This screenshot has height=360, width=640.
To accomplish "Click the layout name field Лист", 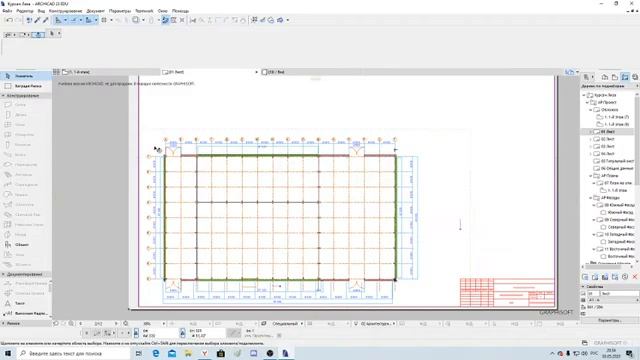I will [620, 293].
